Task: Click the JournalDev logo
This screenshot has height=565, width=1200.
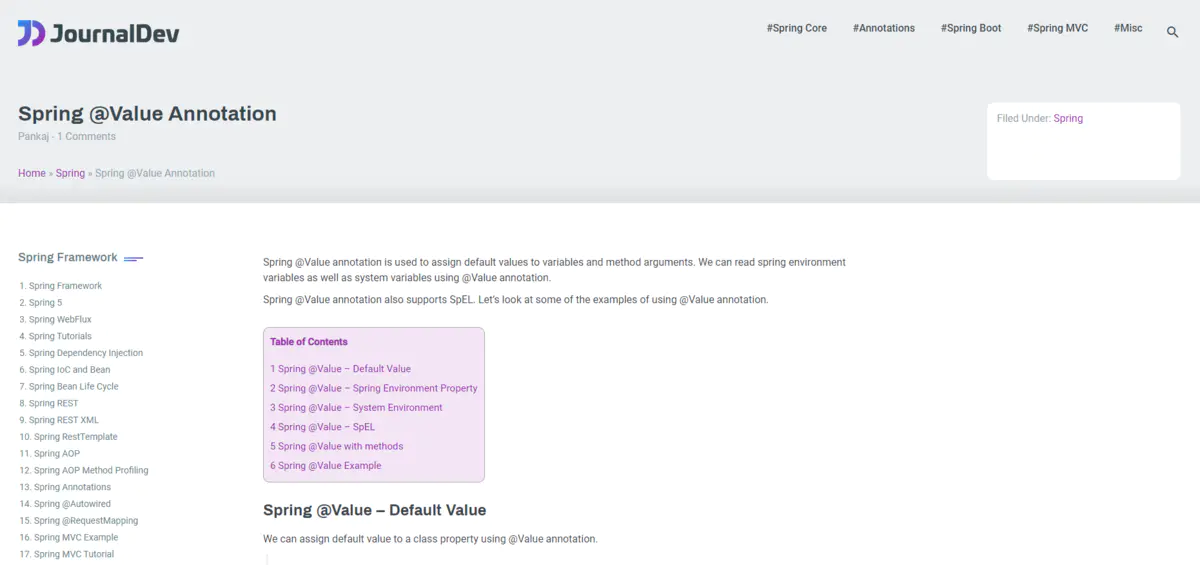Action: pyautogui.click(x=99, y=33)
